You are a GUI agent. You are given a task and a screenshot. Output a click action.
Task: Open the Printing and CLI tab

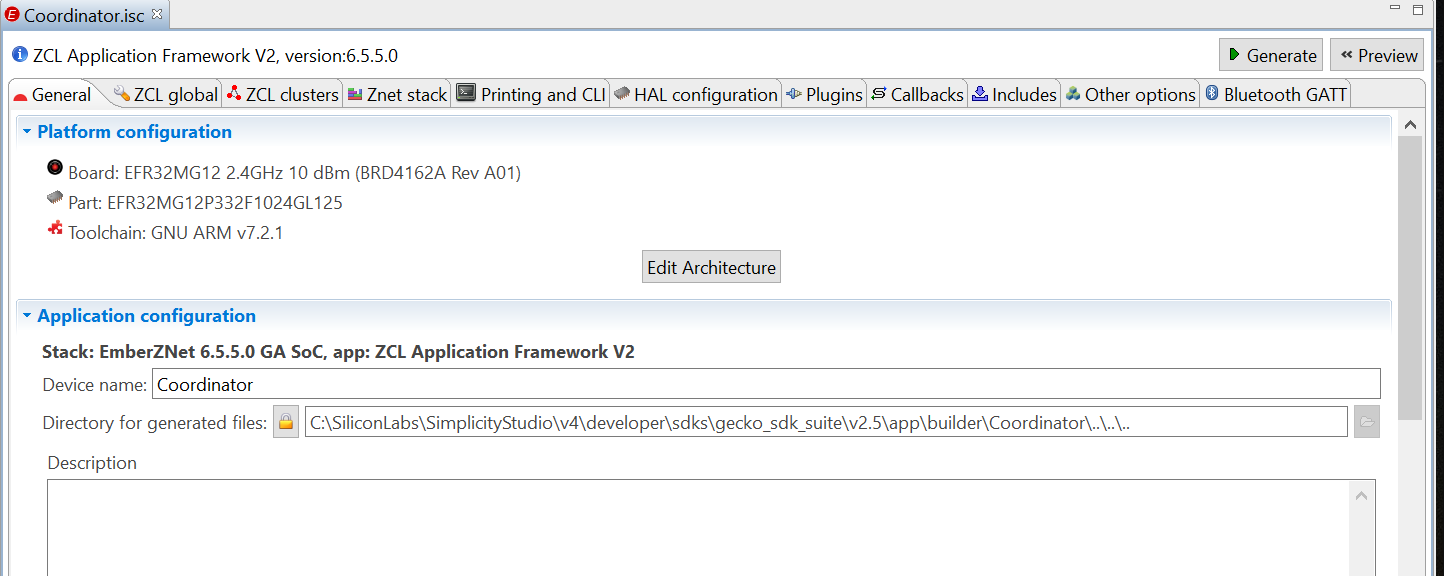[x=531, y=95]
